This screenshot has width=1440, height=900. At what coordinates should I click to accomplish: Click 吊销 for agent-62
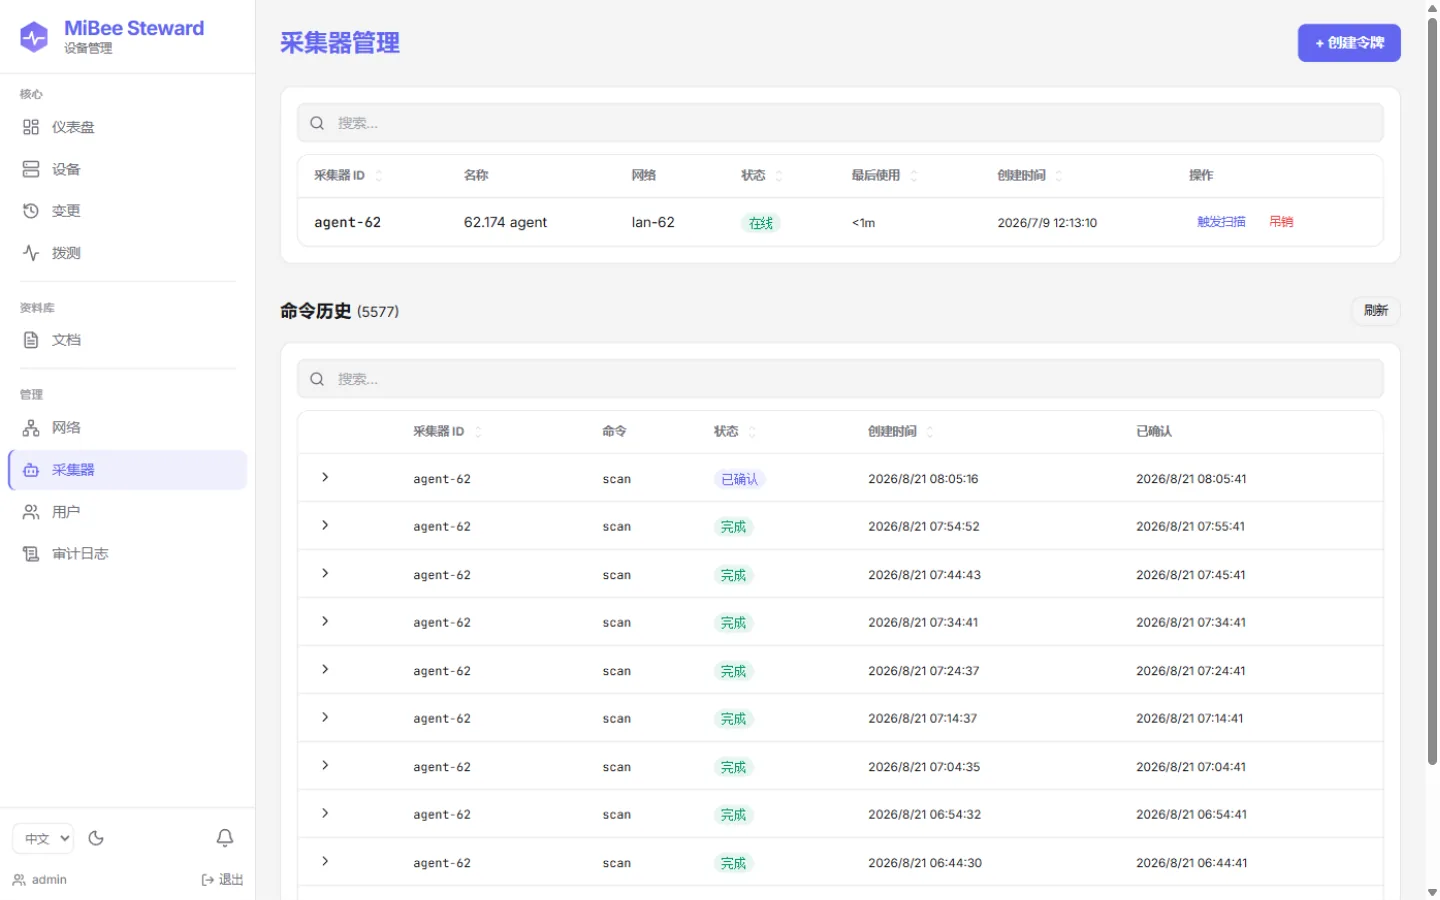pyautogui.click(x=1281, y=222)
